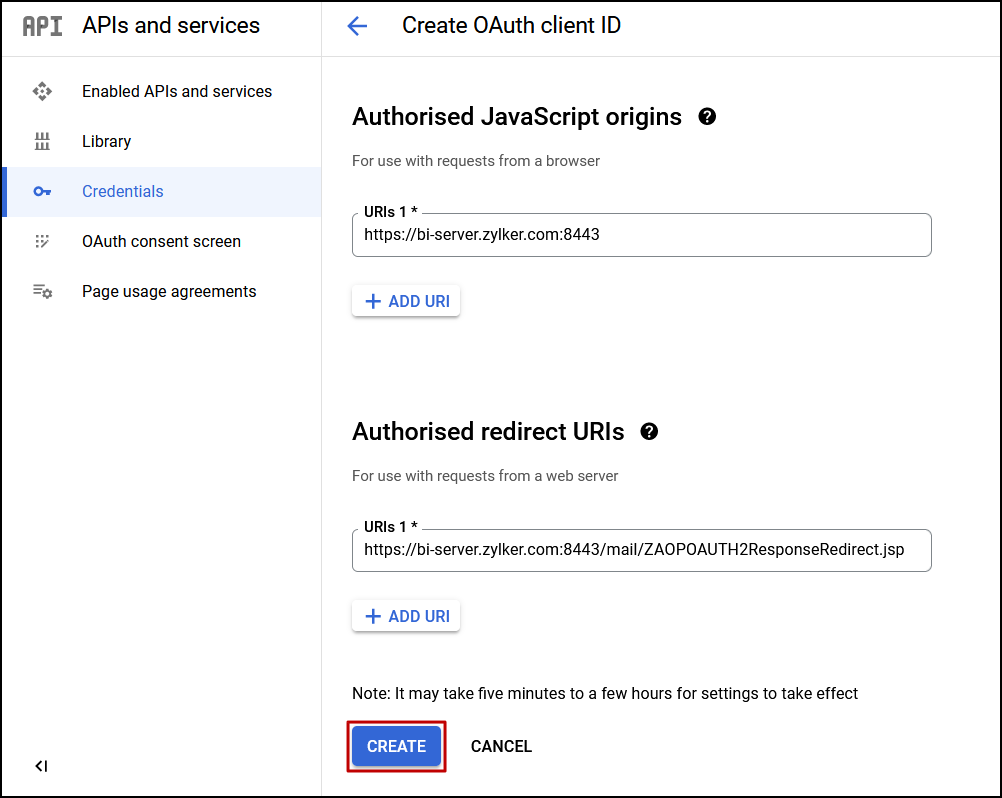1002x798 pixels.
Task: Open help for Authorised redirect URIs
Action: (649, 431)
